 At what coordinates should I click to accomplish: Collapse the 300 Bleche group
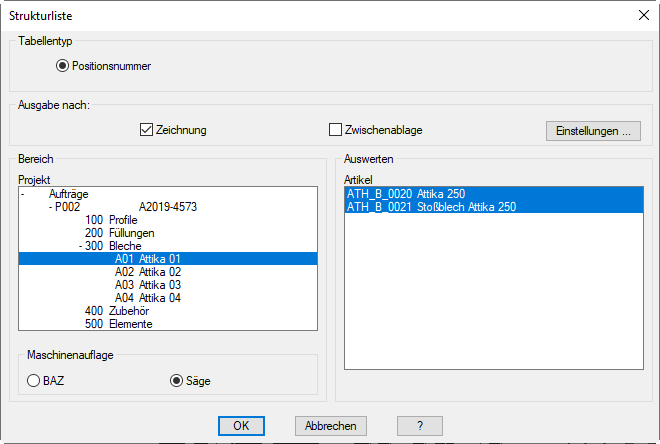(80, 245)
